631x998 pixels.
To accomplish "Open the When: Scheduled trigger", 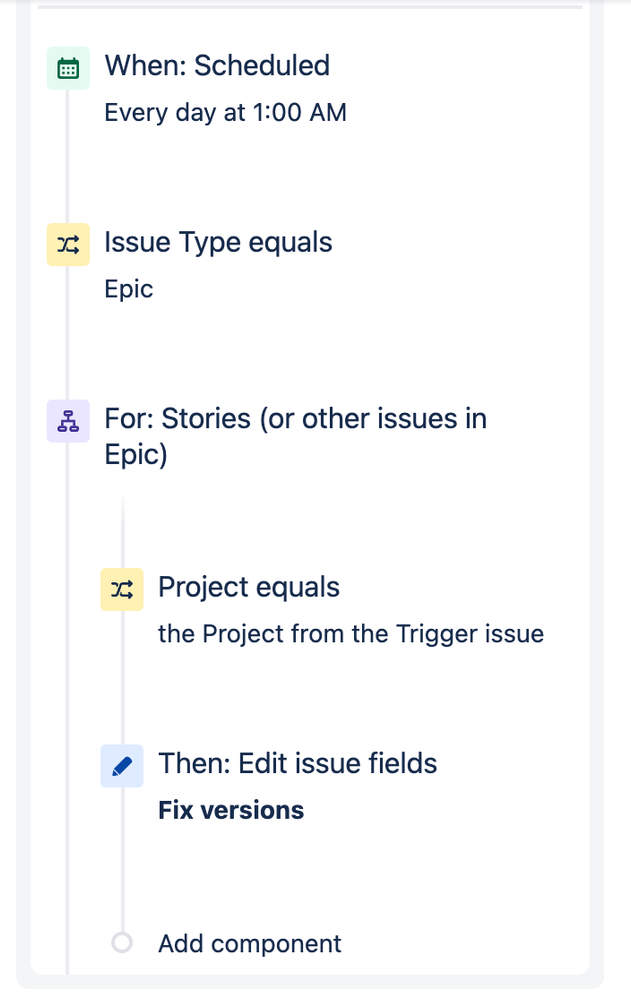I will [x=217, y=66].
